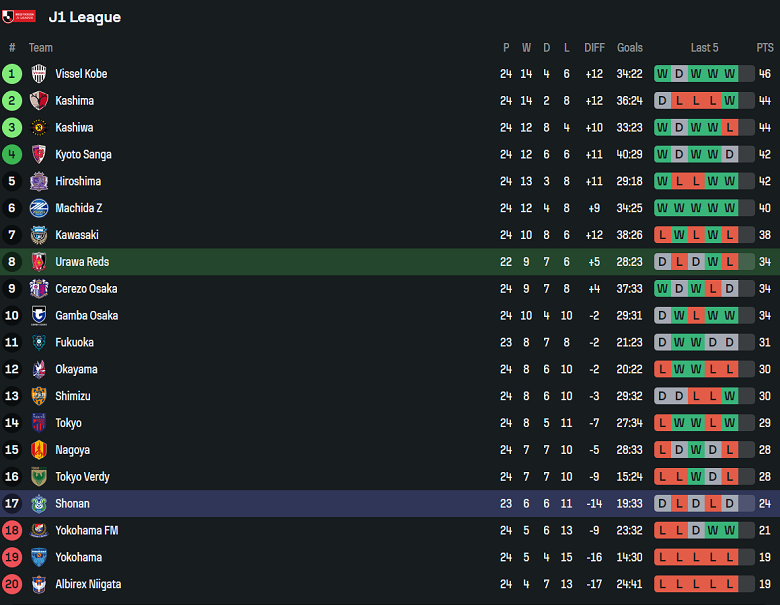Open the Cerezo Osaka team page
This screenshot has height=605, width=780.
click(86, 289)
